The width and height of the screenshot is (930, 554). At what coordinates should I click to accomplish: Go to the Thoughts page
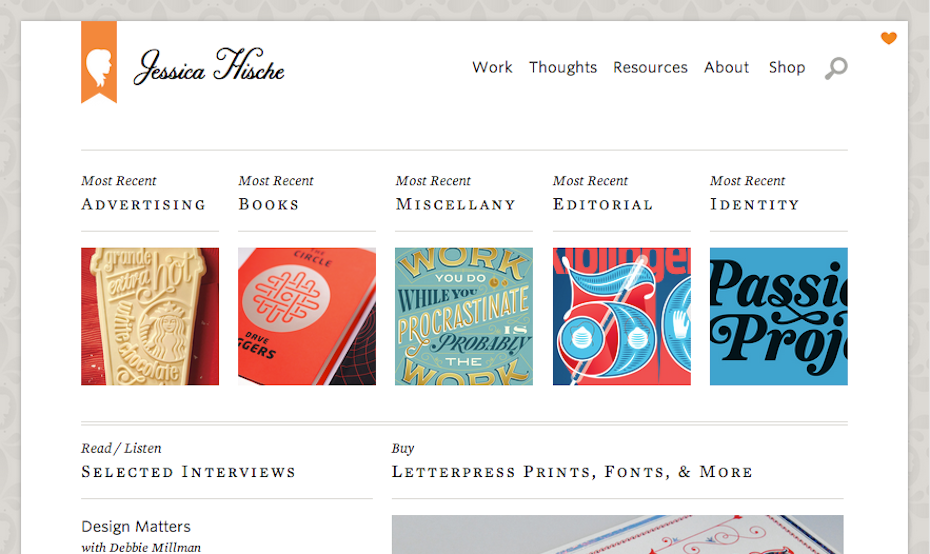point(563,67)
